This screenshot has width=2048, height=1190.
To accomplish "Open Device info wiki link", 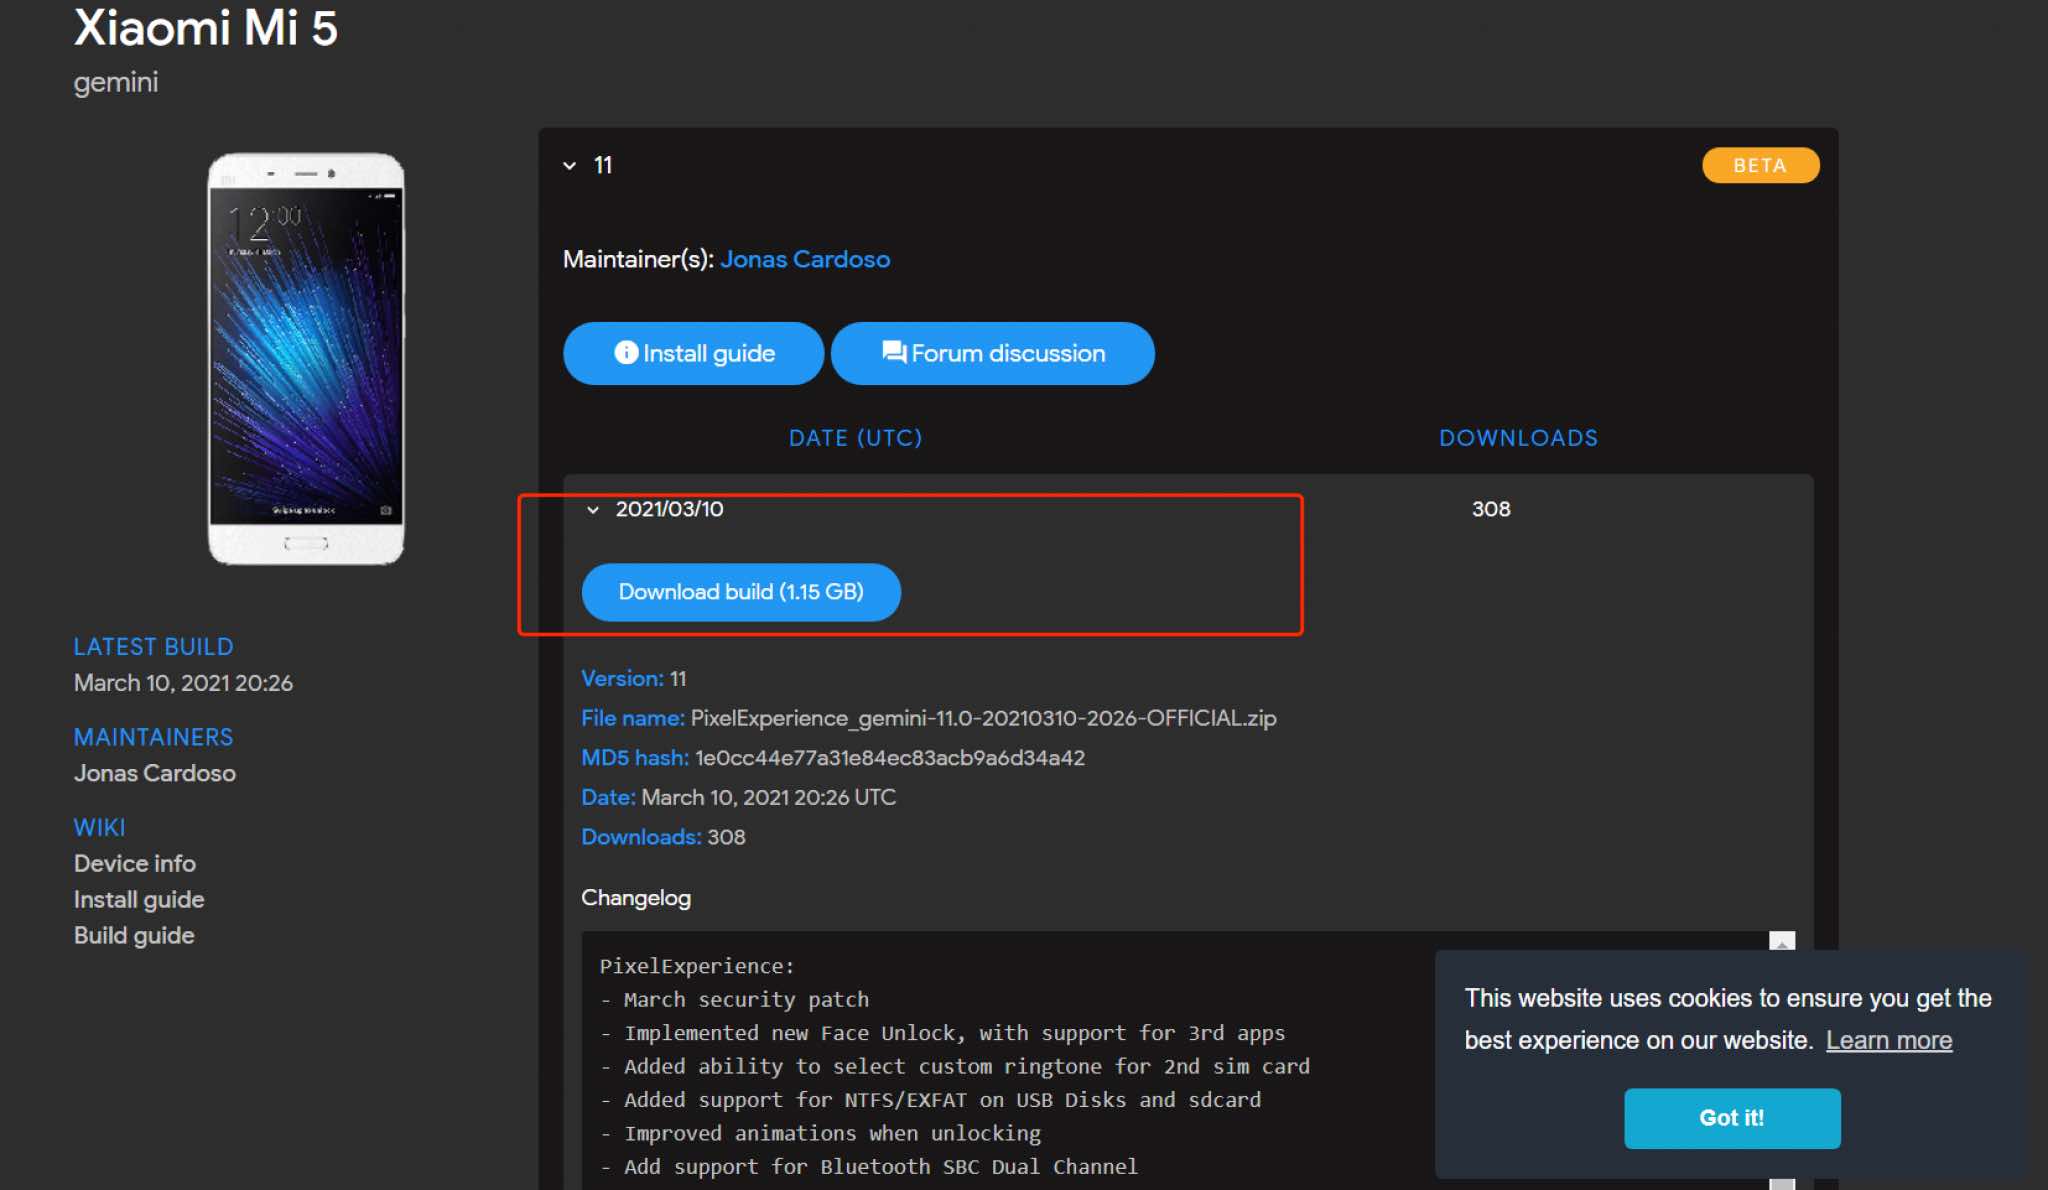I will (135, 863).
